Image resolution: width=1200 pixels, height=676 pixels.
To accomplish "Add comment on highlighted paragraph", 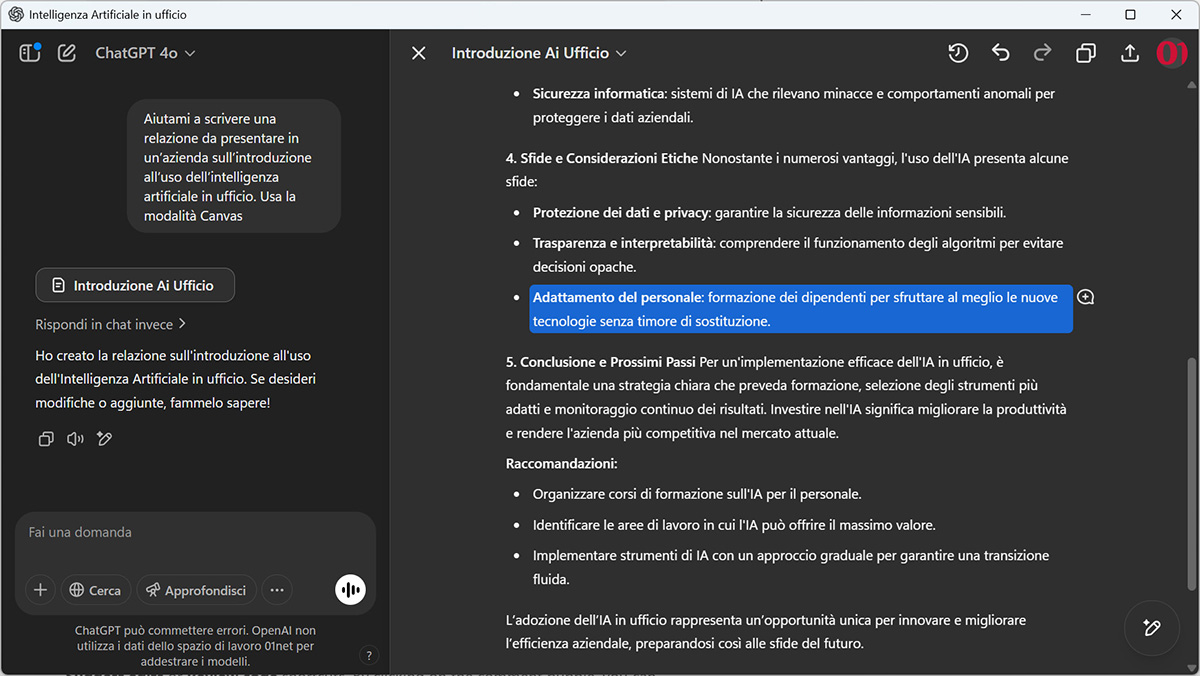I will 1086,297.
